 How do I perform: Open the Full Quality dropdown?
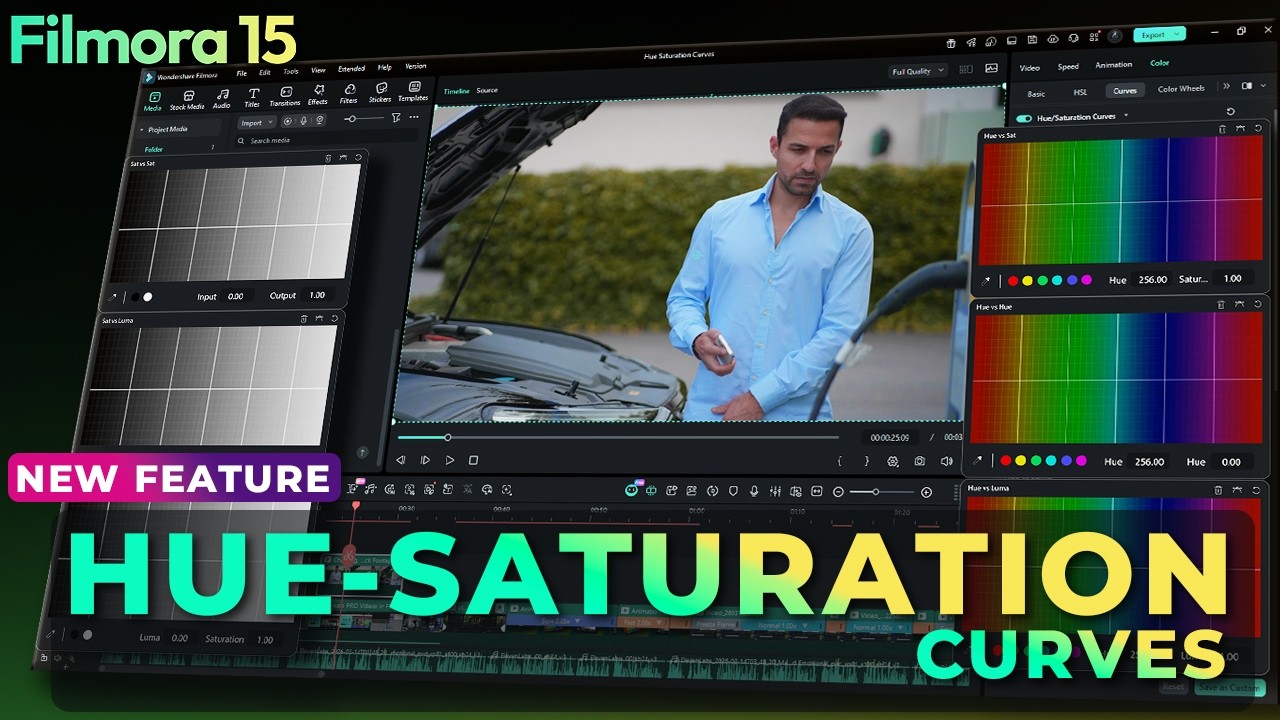coord(918,71)
